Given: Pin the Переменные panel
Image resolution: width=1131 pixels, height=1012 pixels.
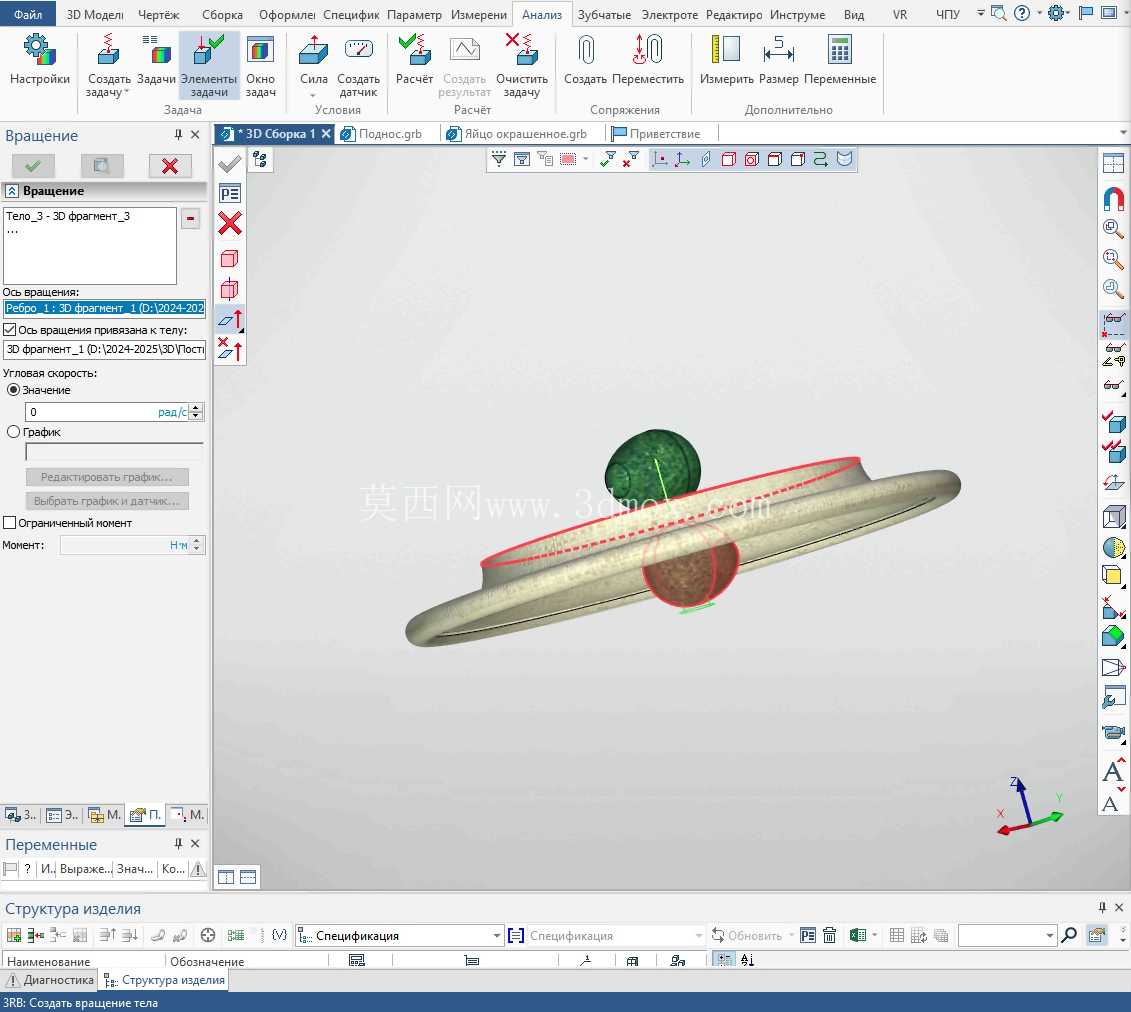Looking at the screenshot, I should (x=178, y=843).
